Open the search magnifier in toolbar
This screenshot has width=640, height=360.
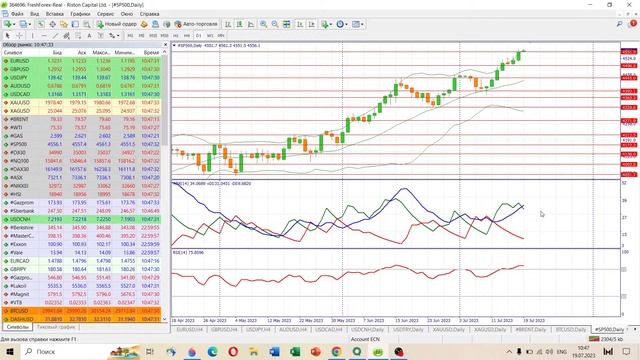pyautogui.click(x=620, y=24)
